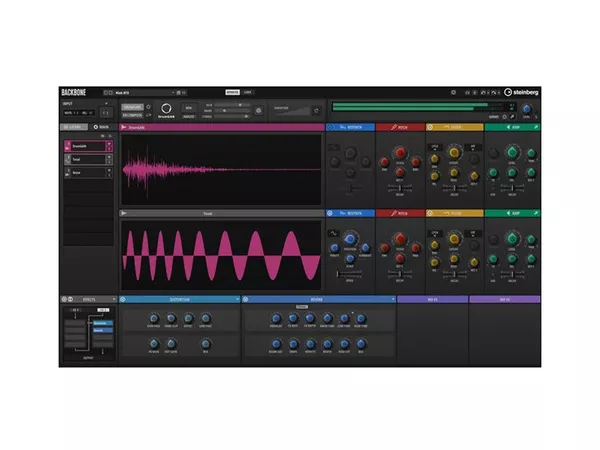The height and width of the screenshot is (450, 600).
Task: Open the Distortion effect type dropdown
Action: (x=237, y=299)
